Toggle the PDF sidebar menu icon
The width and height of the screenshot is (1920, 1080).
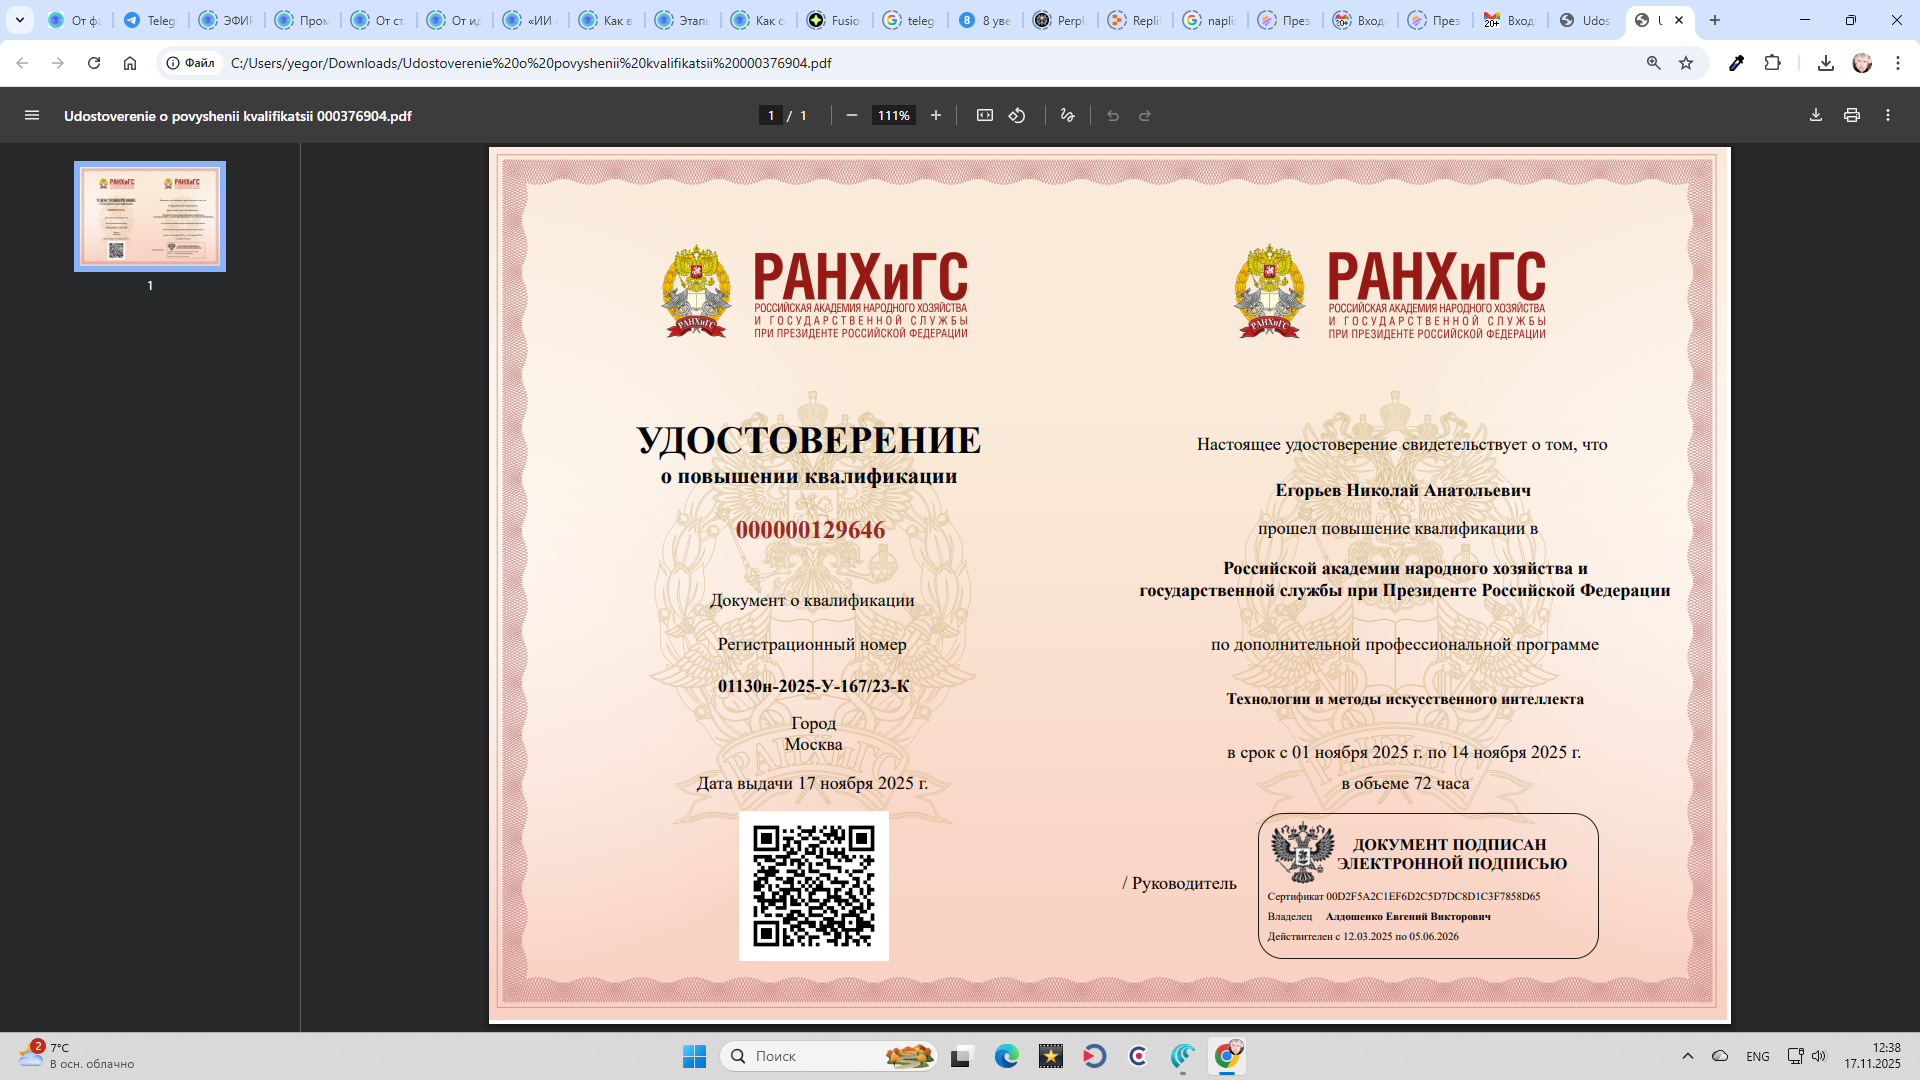(32, 116)
